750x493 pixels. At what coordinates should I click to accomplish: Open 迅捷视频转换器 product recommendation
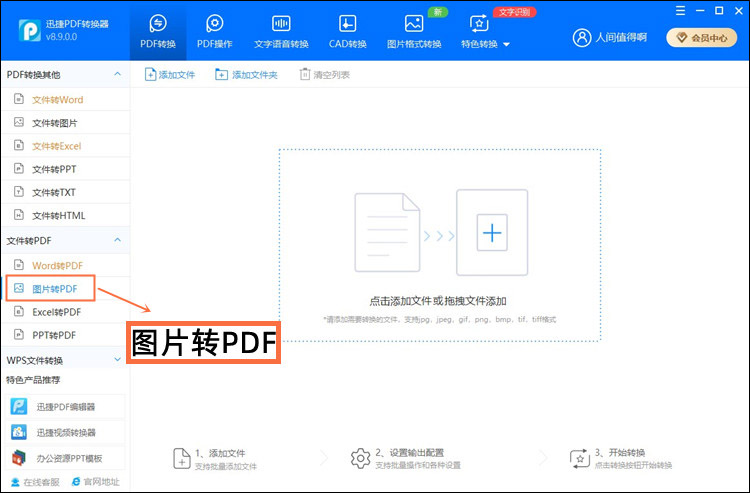pos(66,433)
